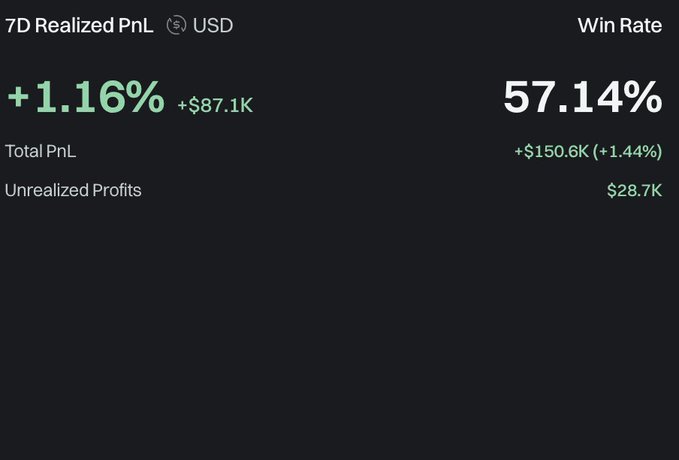679x460 pixels.
Task: Click the word "Profits" in Unrealized Profits
Action: [112, 190]
